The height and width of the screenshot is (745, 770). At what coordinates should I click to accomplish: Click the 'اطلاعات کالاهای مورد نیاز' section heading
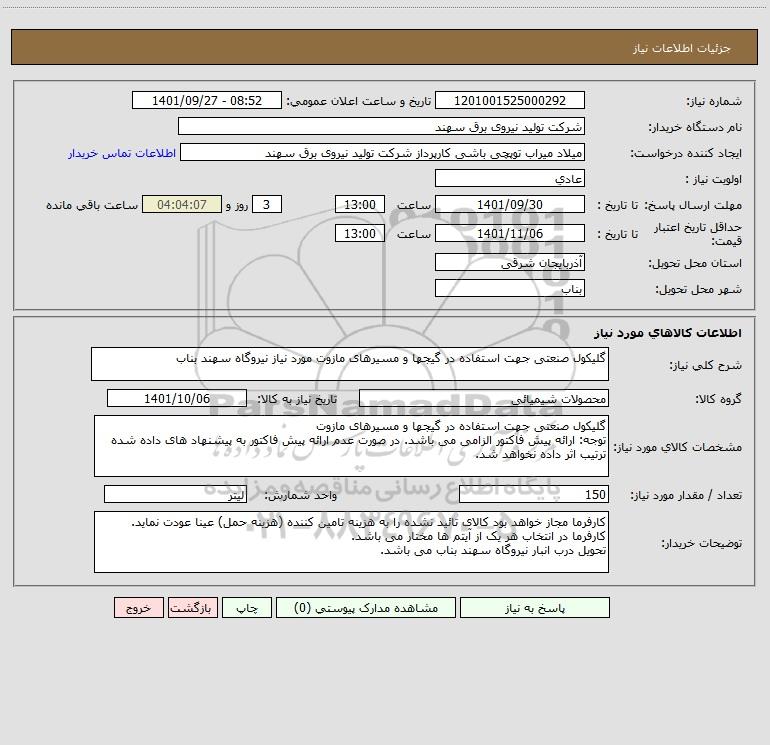(668, 333)
